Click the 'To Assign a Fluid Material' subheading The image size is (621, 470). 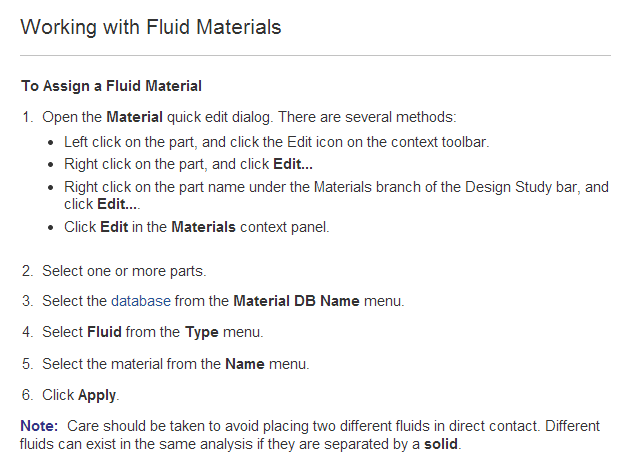point(111,86)
